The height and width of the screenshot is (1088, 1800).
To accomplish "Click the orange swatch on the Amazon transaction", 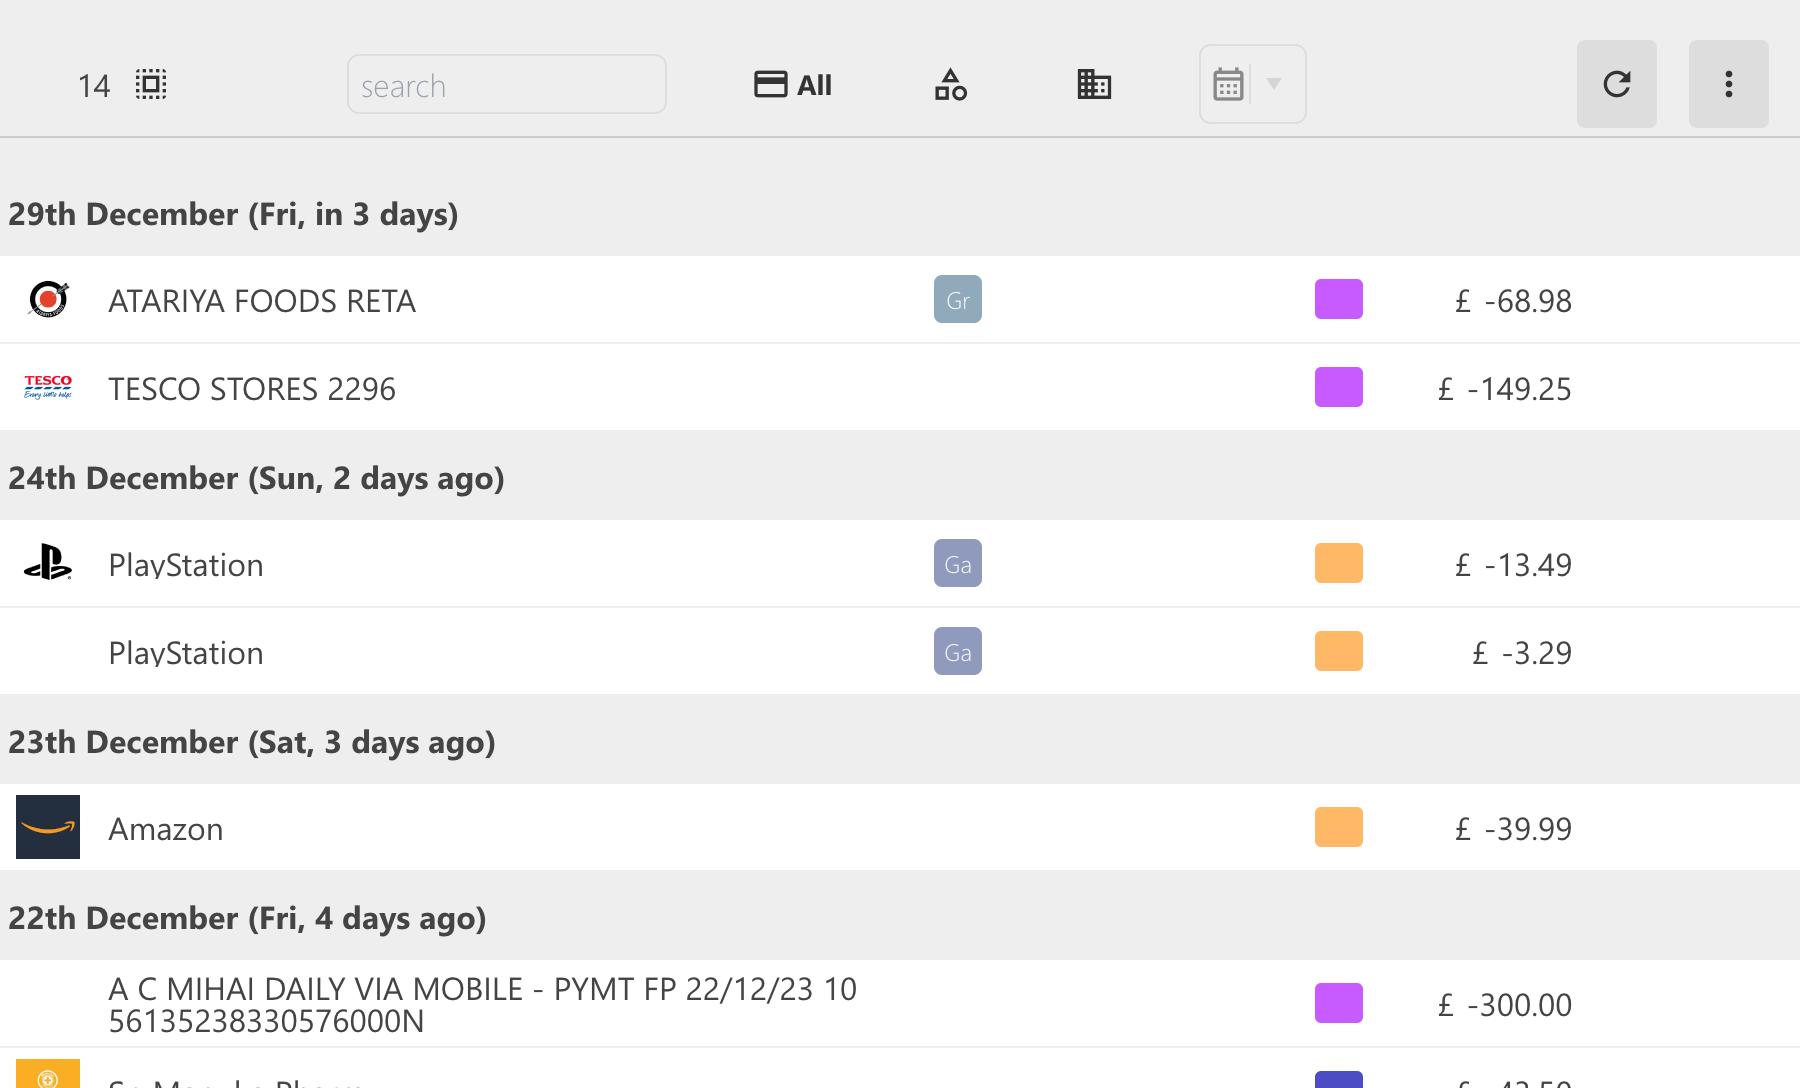I will [1338, 827].
